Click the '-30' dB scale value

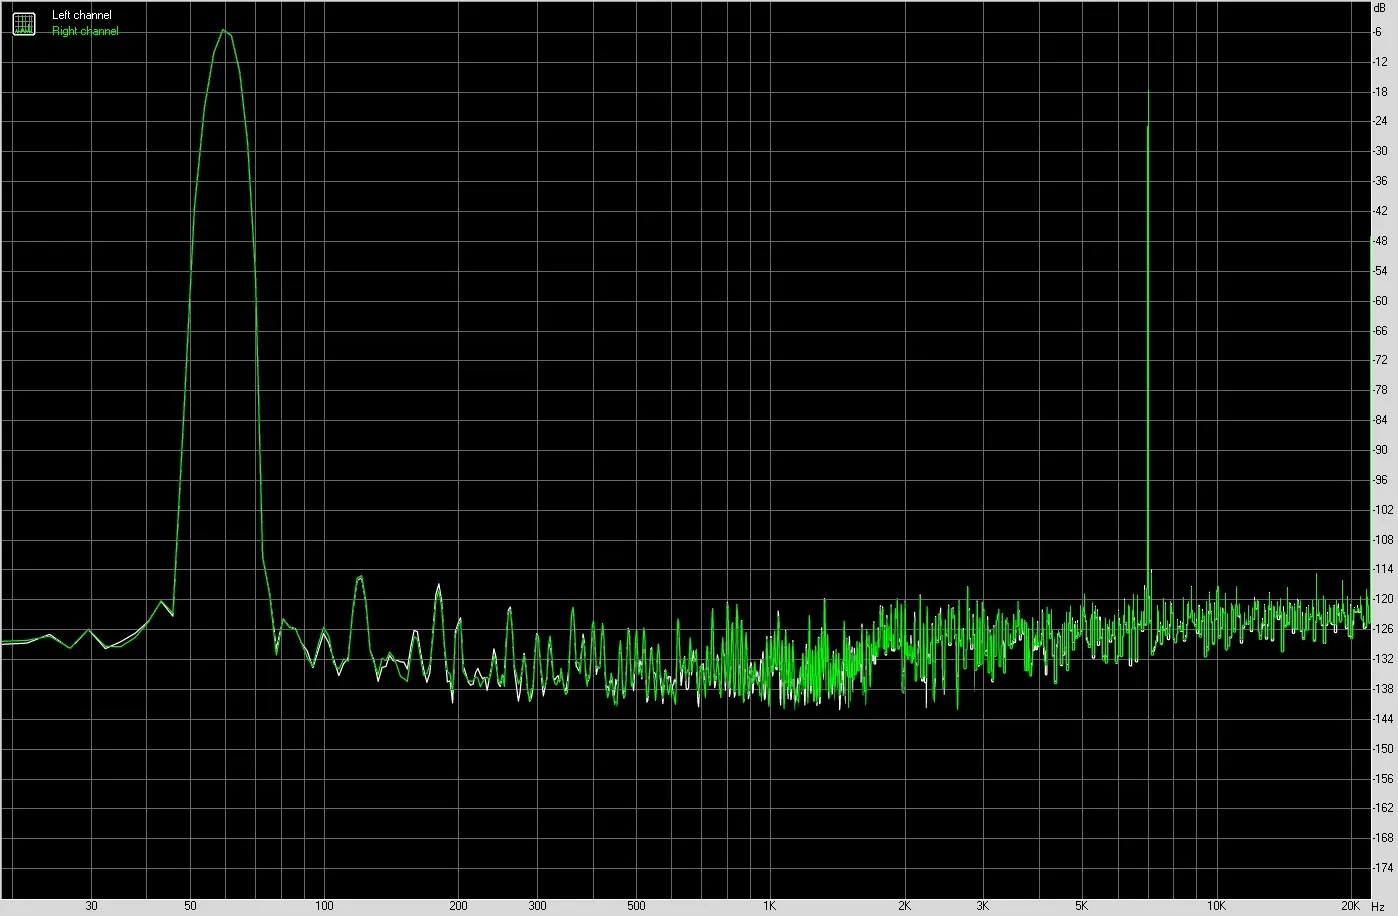(1380, 151)
